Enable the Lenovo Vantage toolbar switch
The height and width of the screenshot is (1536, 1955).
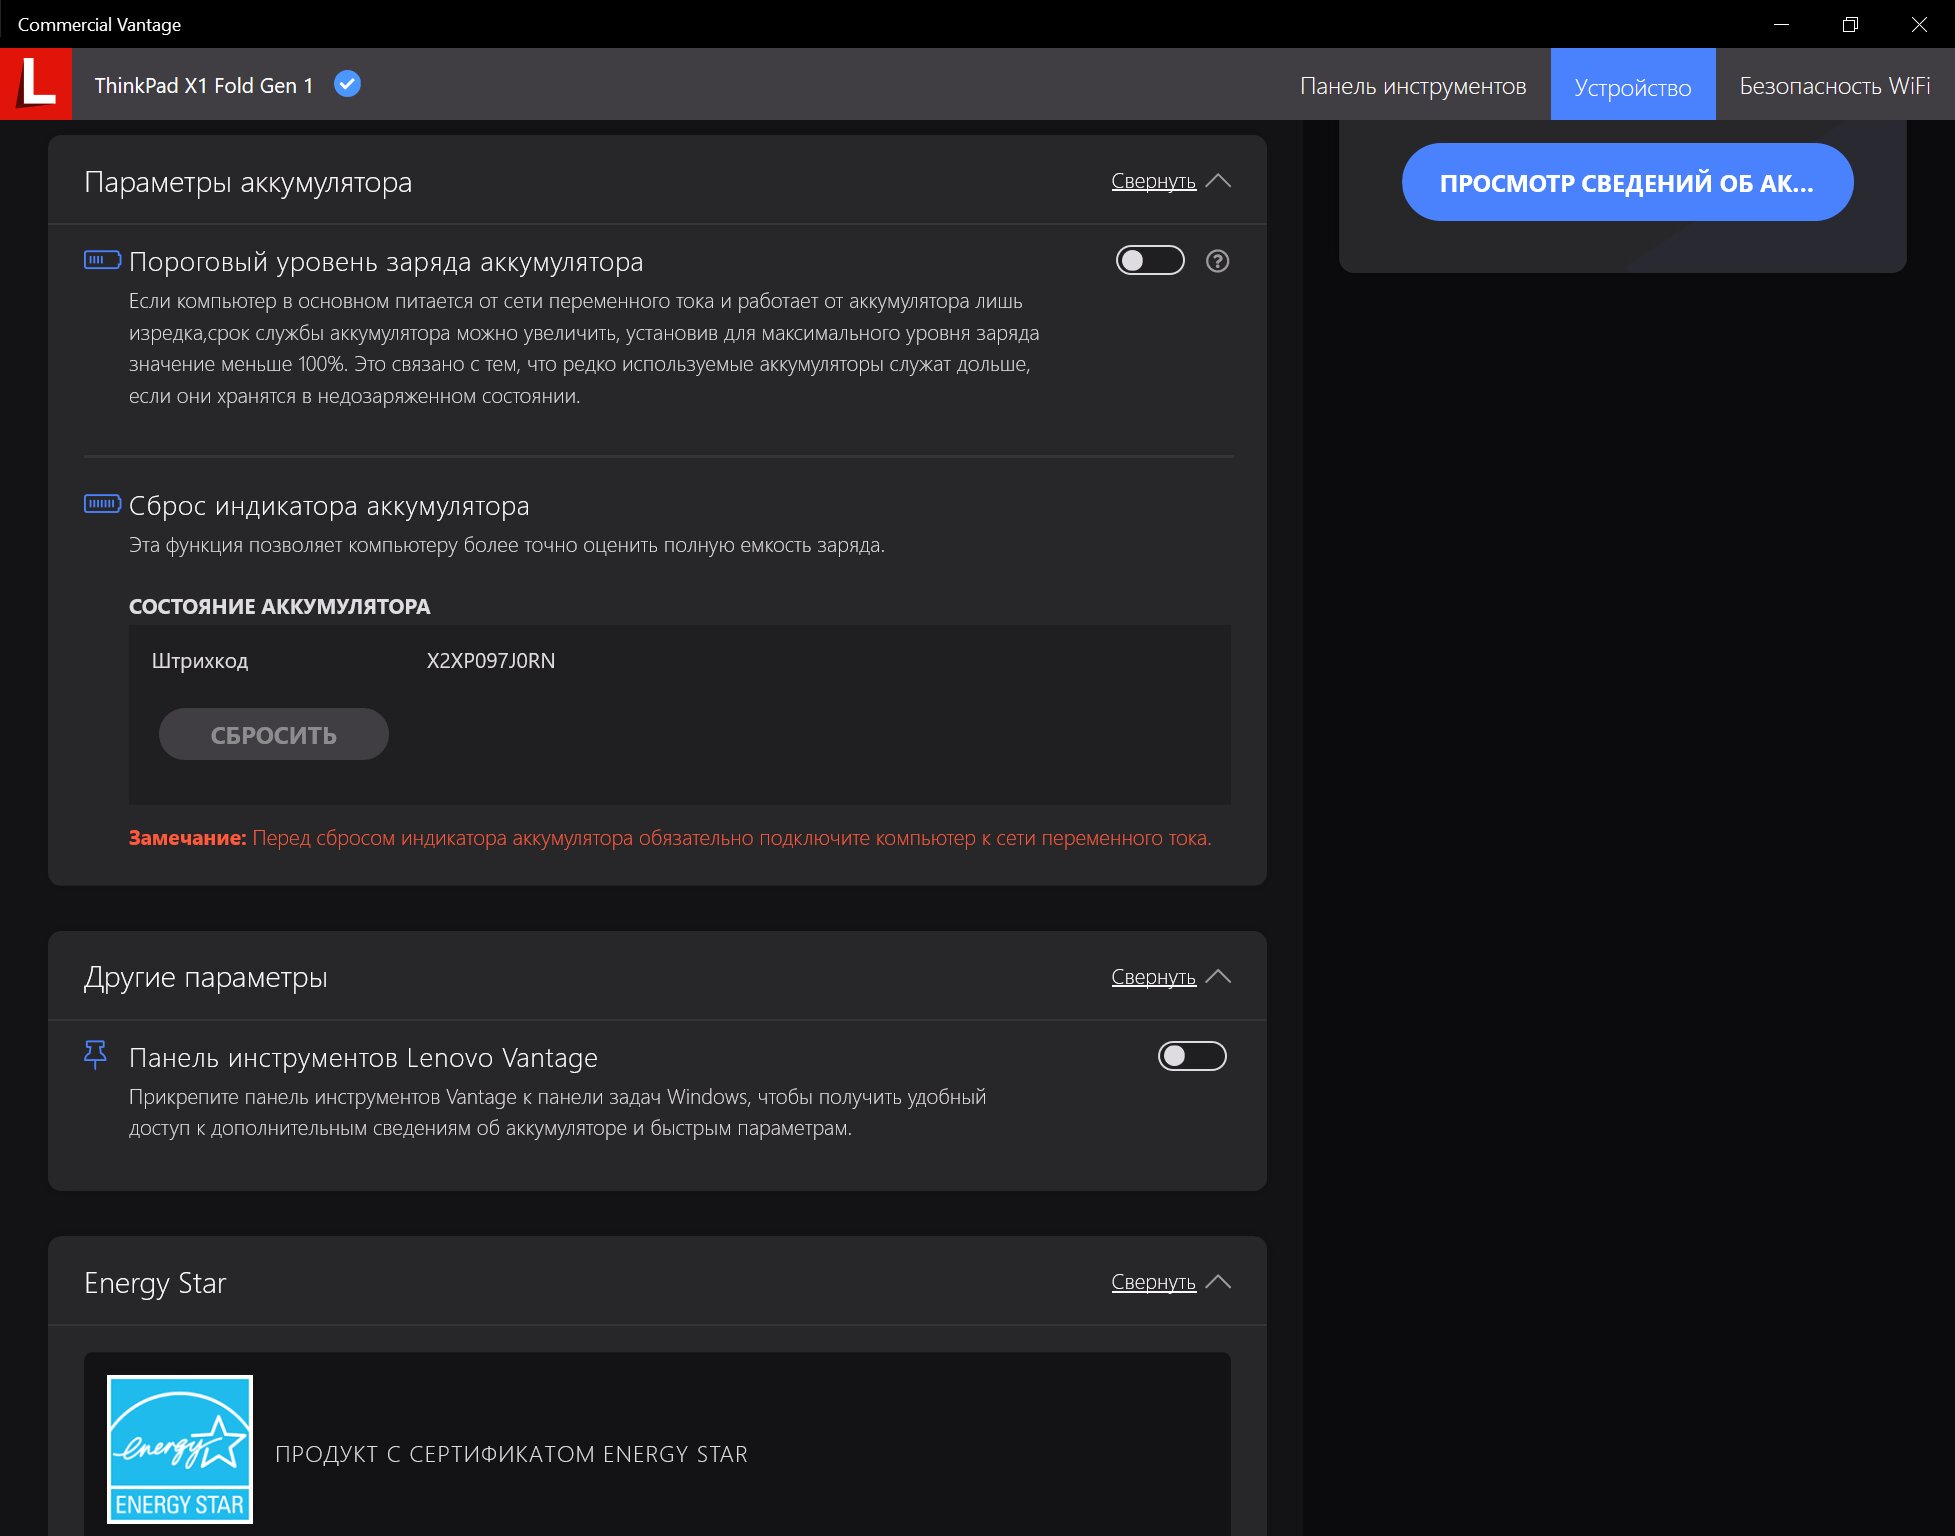pyautogui.click(x=1192, y=1056)
